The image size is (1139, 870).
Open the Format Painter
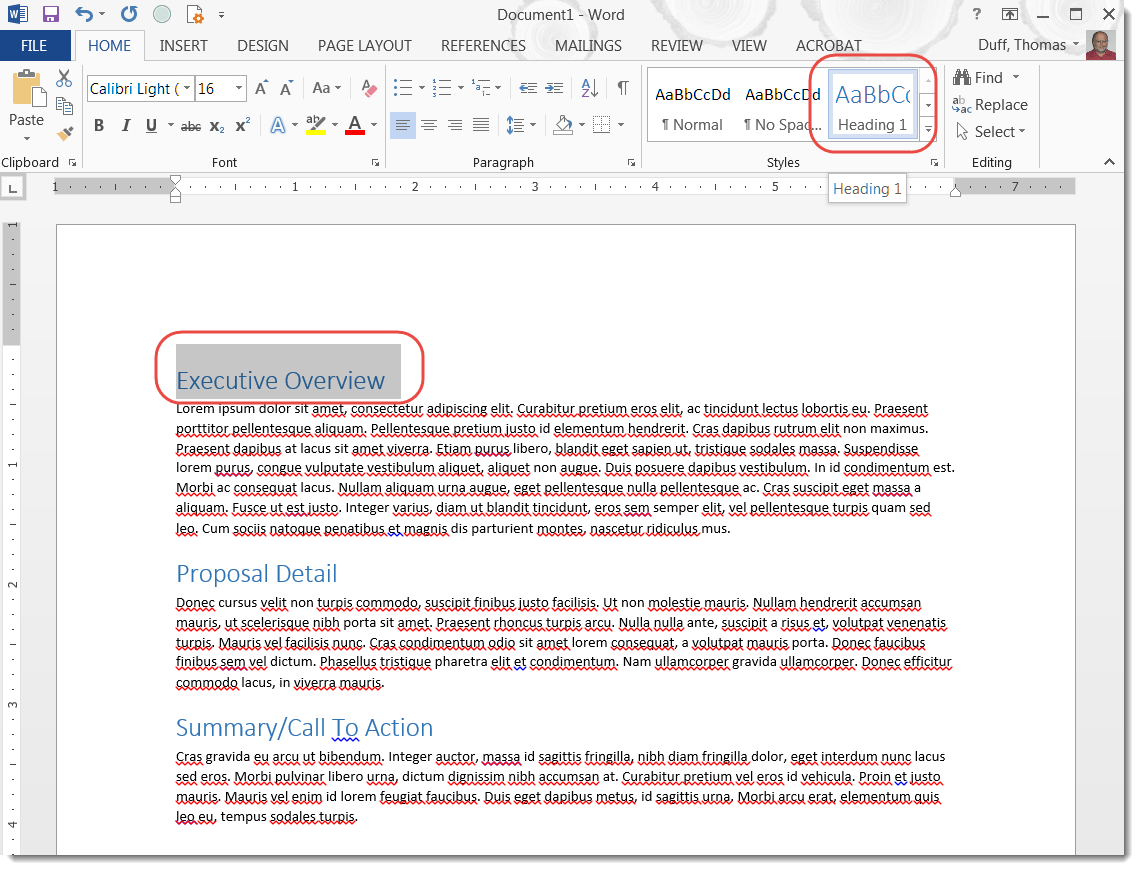tap(65, 133)
